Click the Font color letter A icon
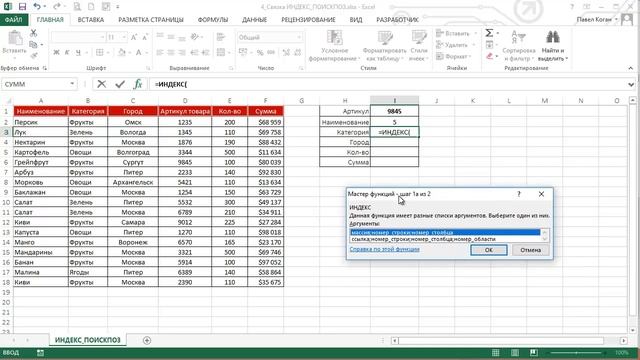The image size is (640, 360). [139, 52]
